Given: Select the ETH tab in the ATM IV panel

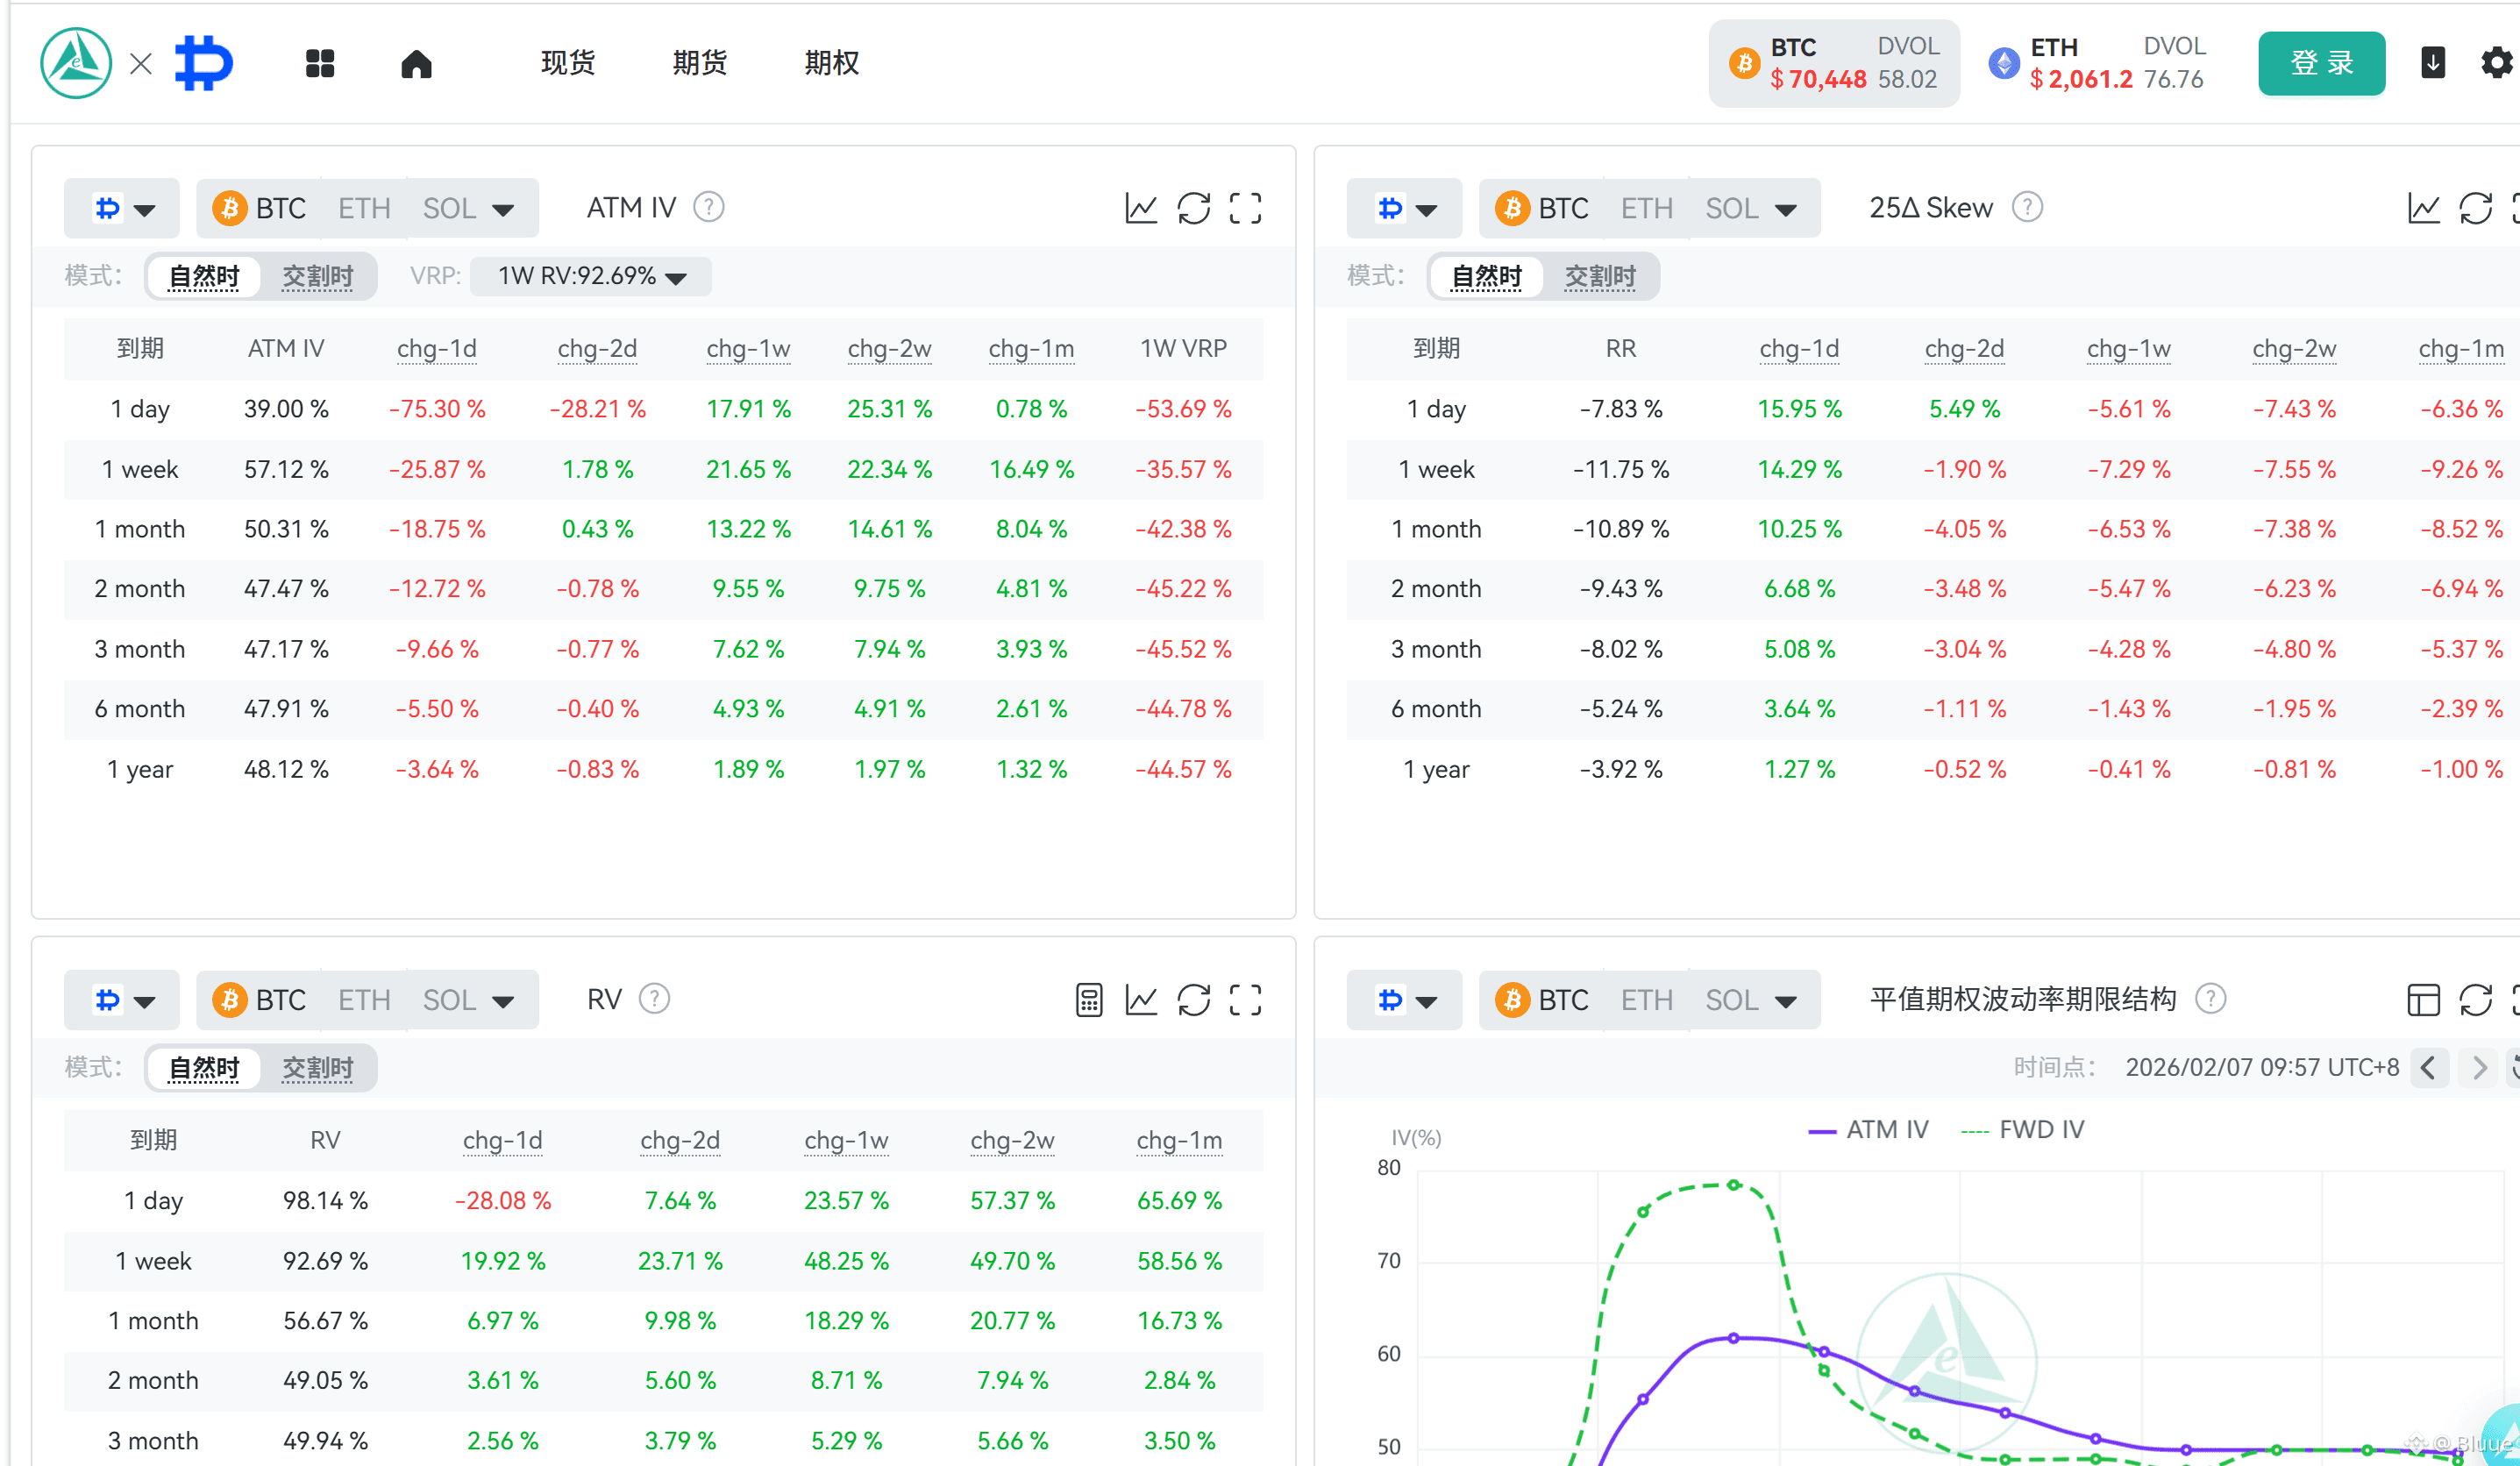Looking at the screenshot, I should [x=364, y=208].
